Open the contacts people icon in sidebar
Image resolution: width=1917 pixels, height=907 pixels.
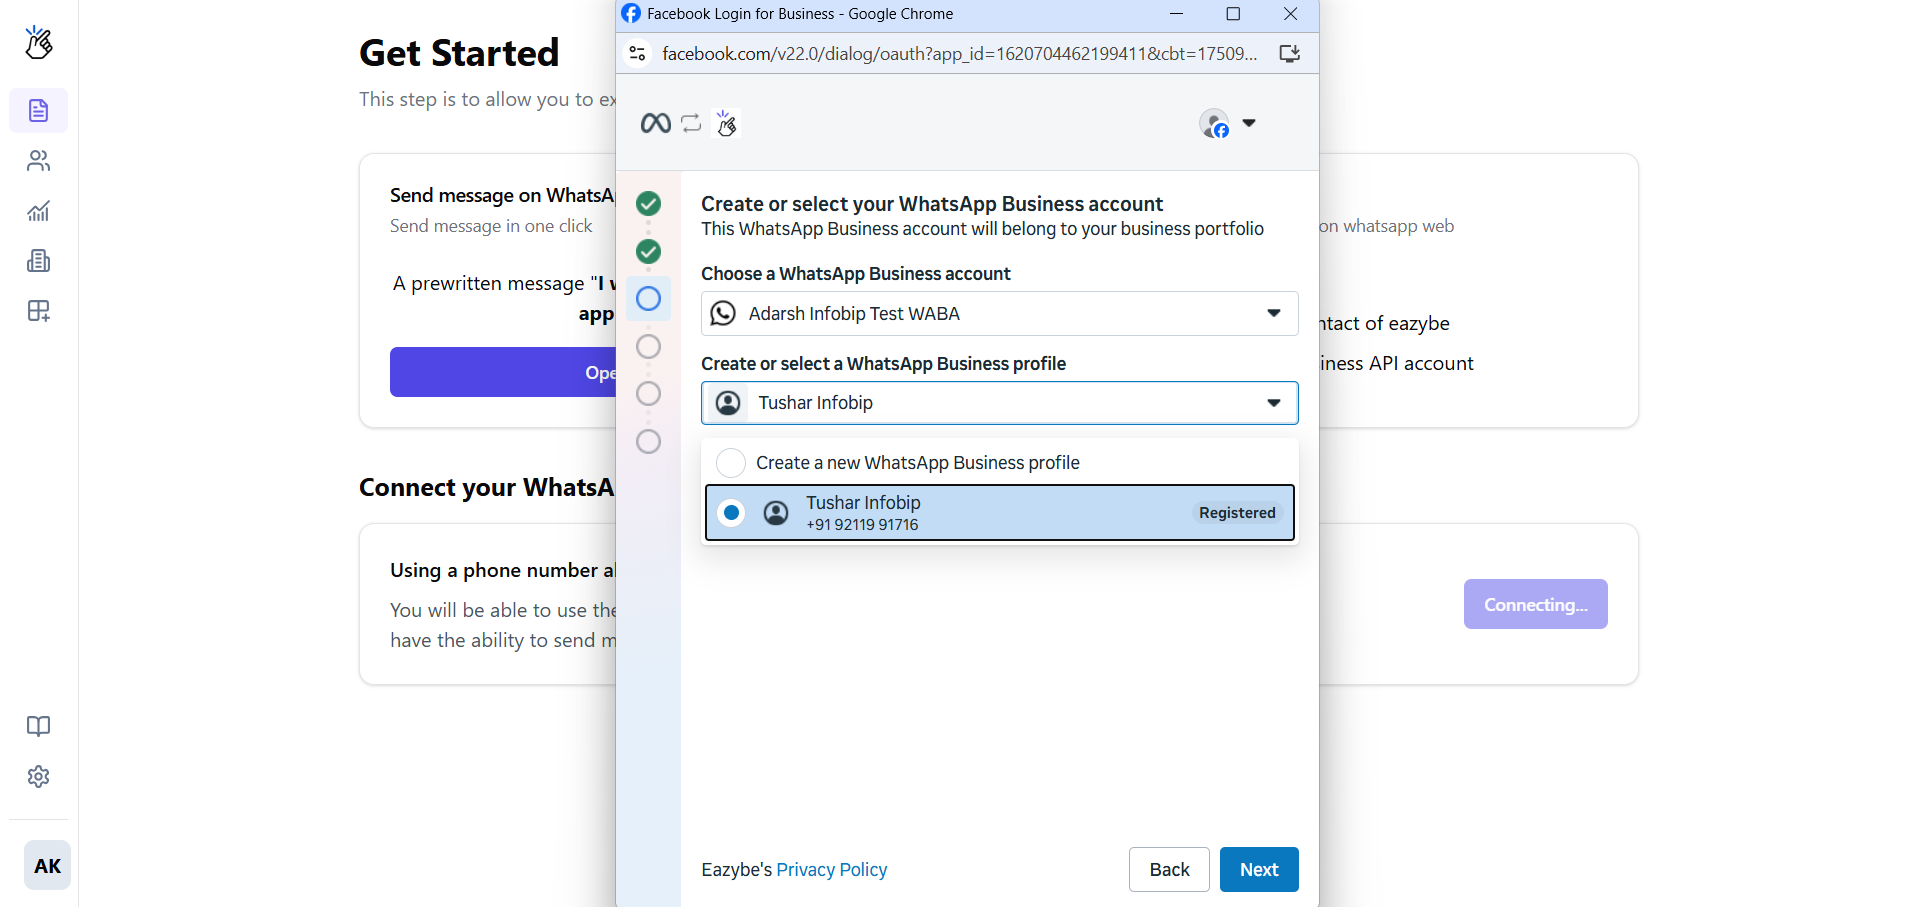38,160
